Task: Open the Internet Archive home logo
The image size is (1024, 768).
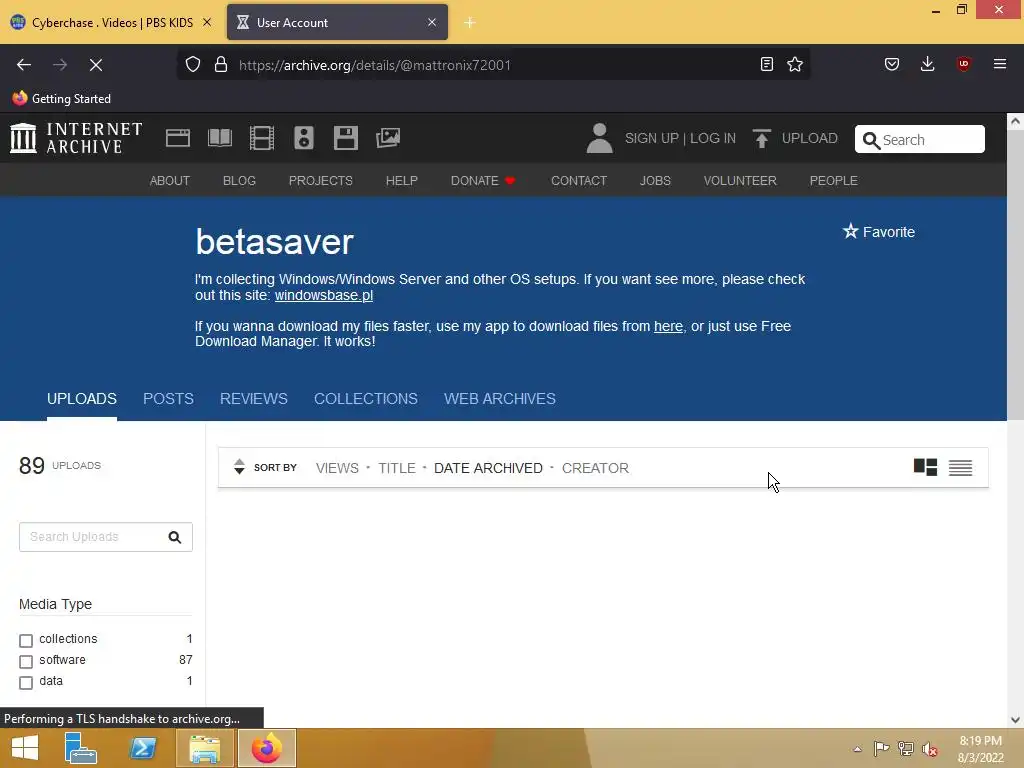Action: 76,138
